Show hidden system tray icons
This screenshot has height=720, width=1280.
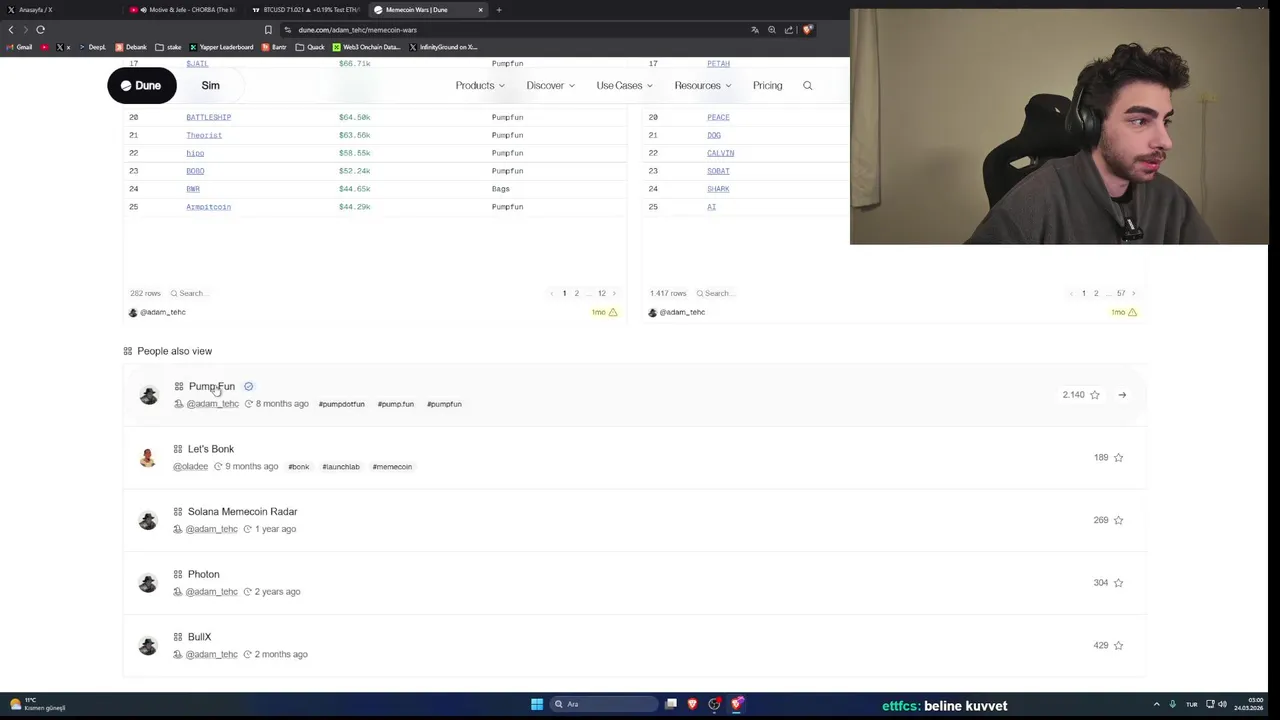tap(1157, 704)
